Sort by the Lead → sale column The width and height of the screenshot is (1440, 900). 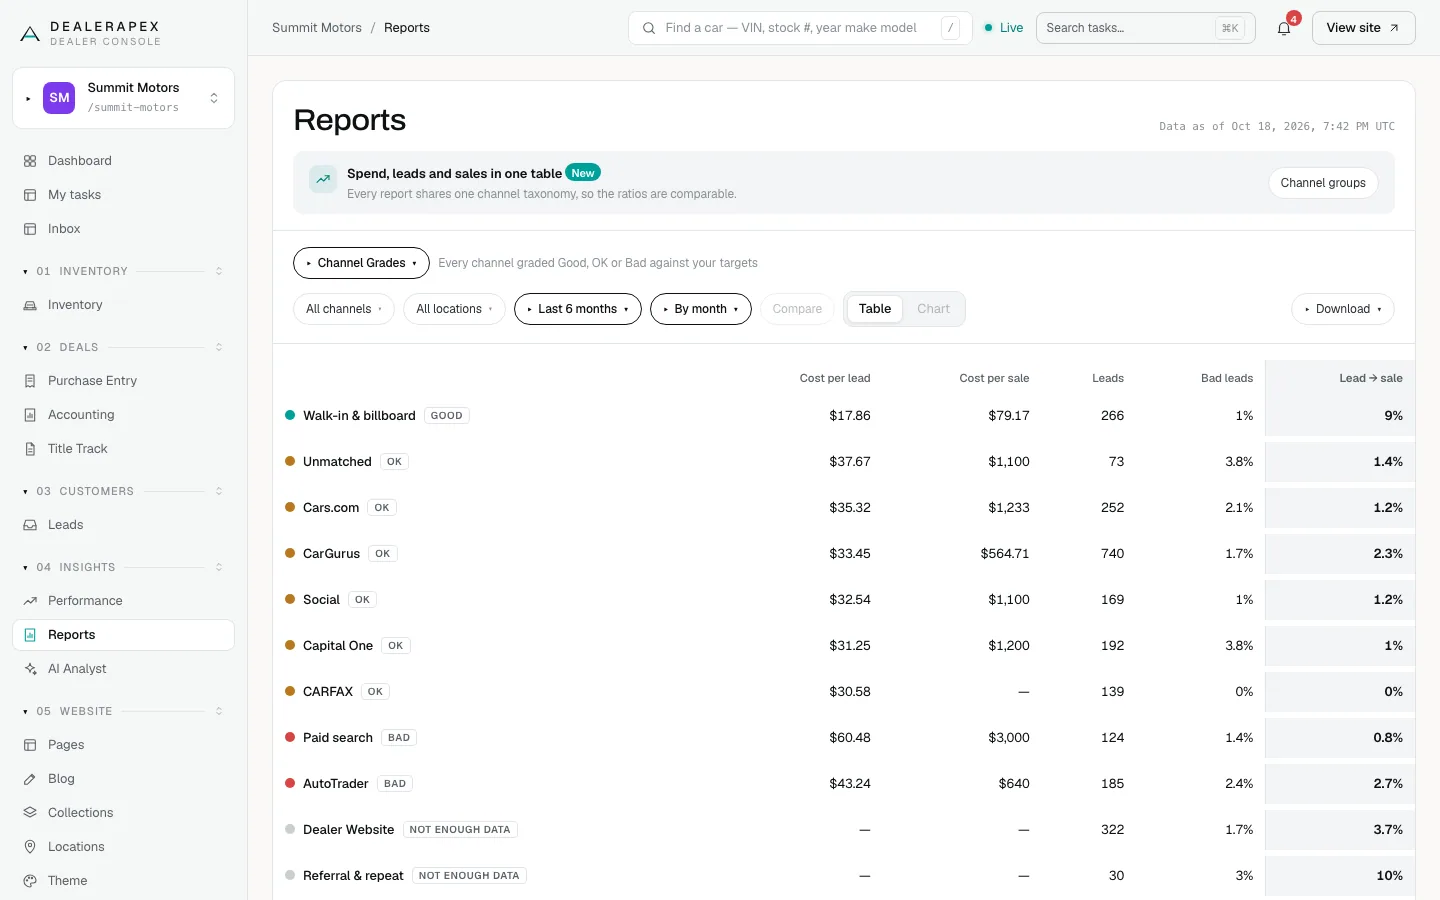[1370, 378]
